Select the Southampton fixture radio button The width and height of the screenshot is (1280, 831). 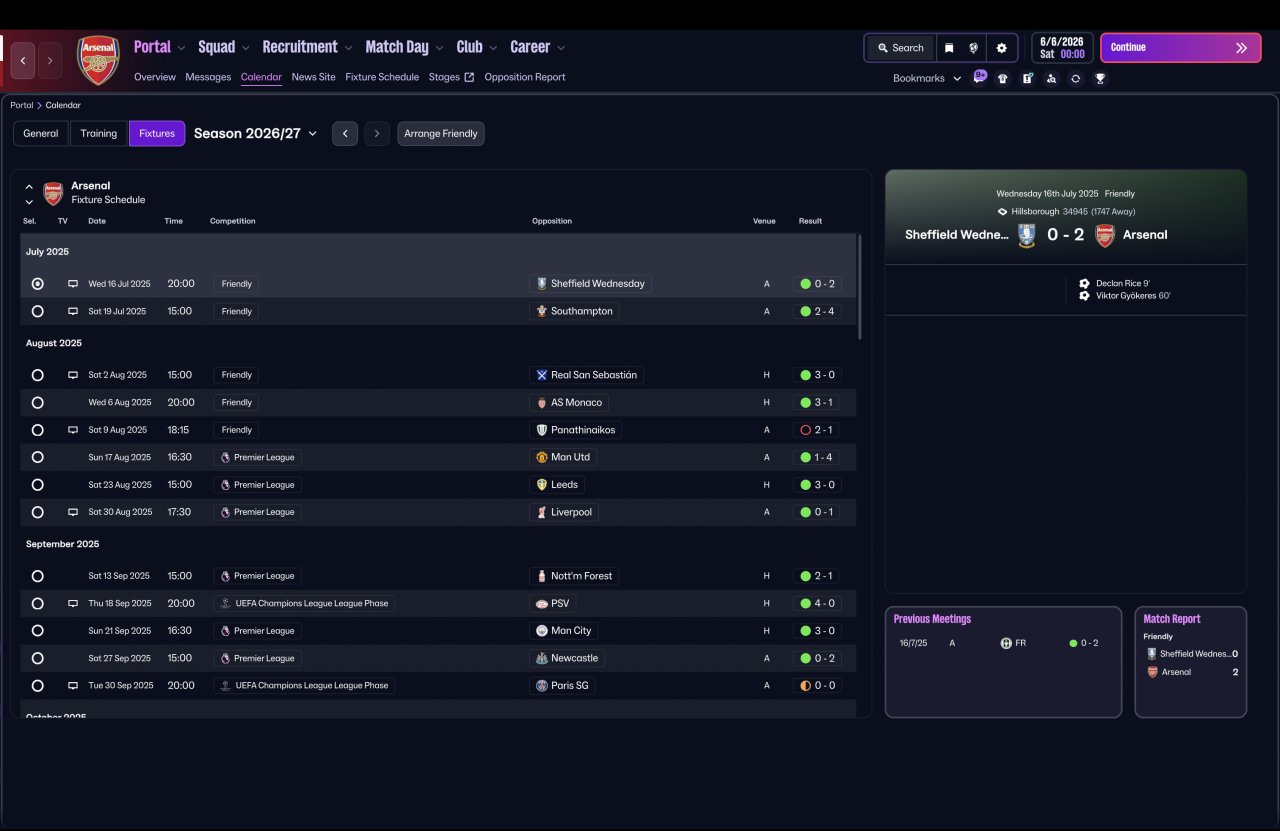[x=38, y=311]
